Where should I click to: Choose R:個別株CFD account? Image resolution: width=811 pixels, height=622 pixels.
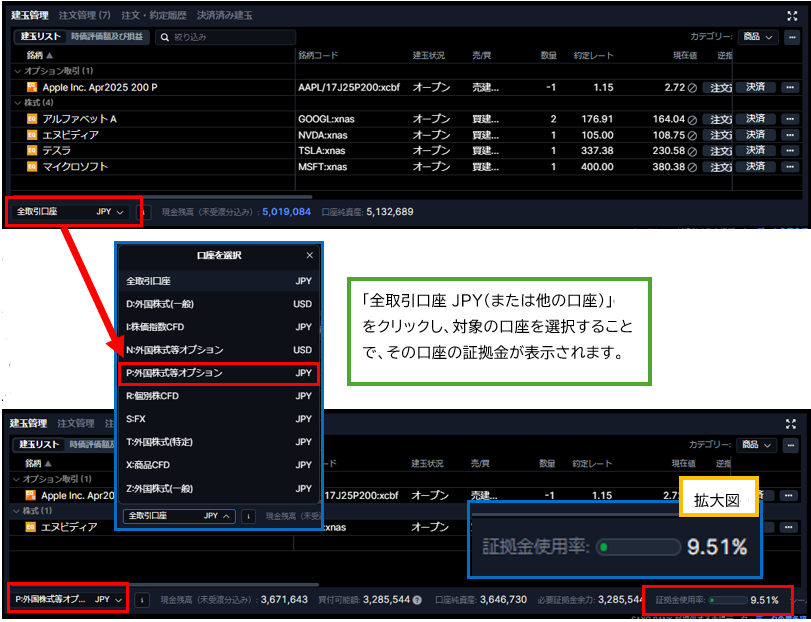[x=219, y=396]
